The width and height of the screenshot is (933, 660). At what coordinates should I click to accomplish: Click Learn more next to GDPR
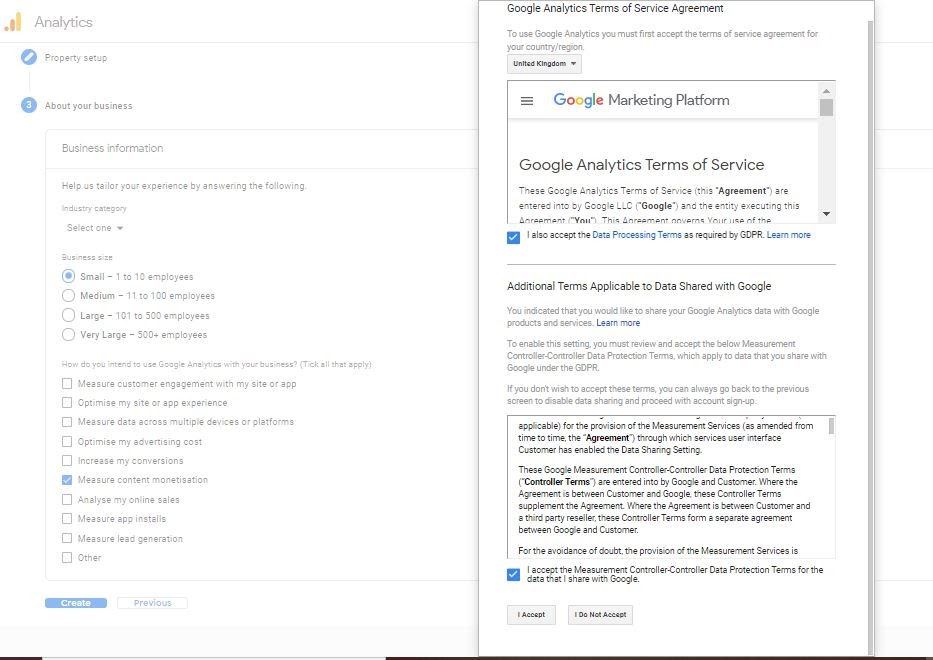[788, 235]
